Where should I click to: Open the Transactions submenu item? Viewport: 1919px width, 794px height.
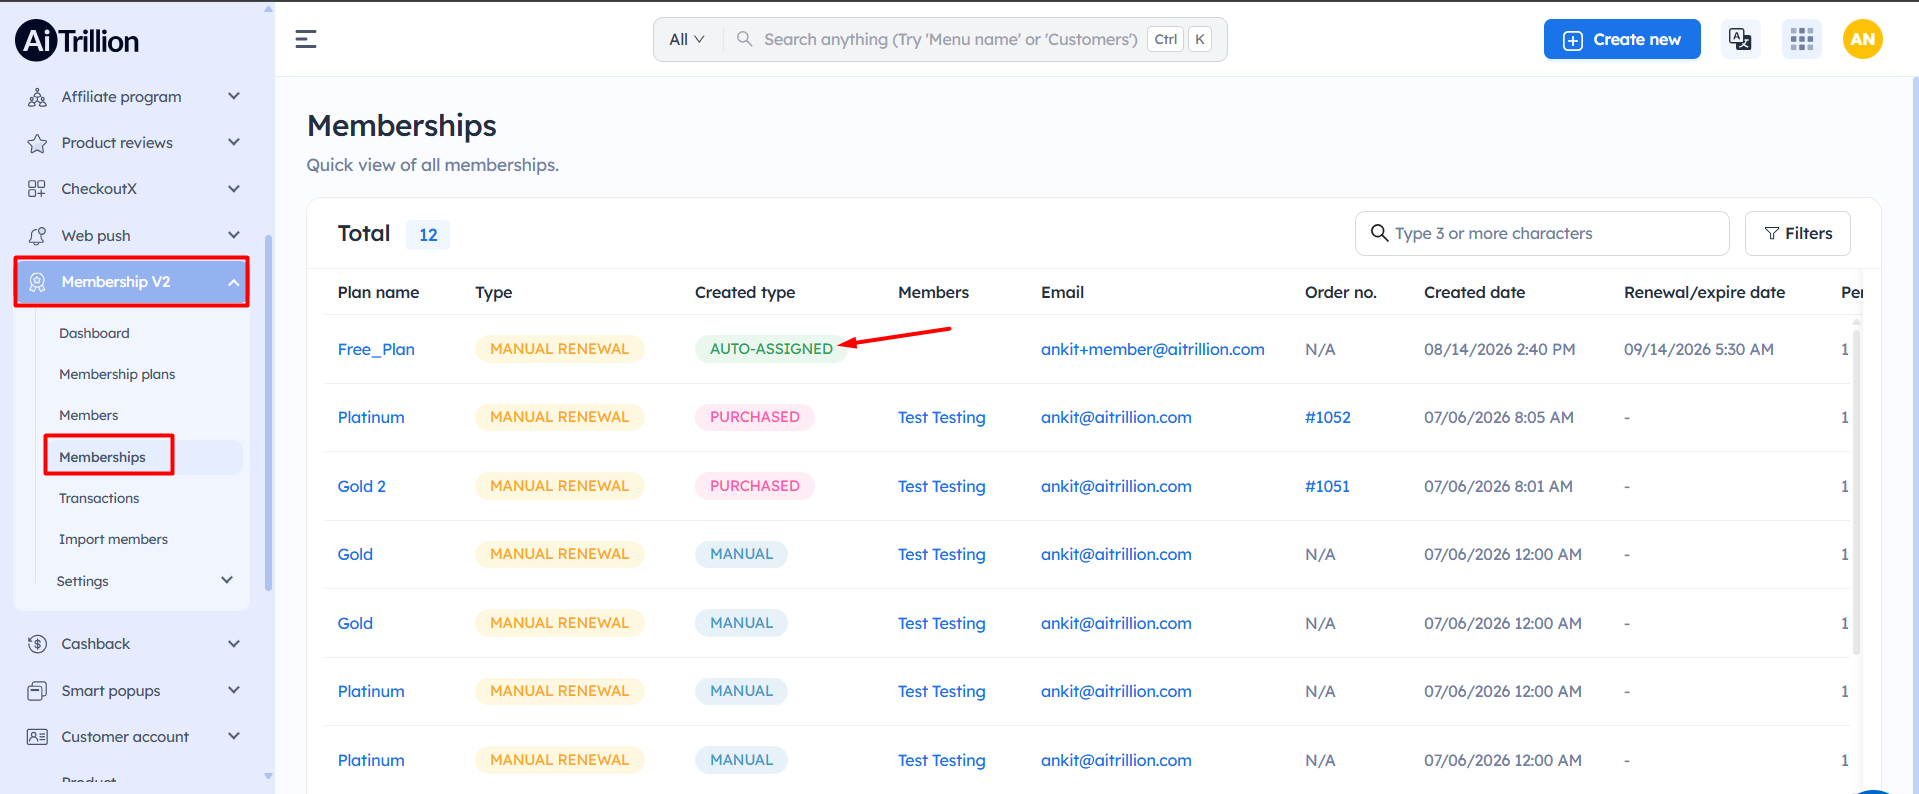pos(99,498)
